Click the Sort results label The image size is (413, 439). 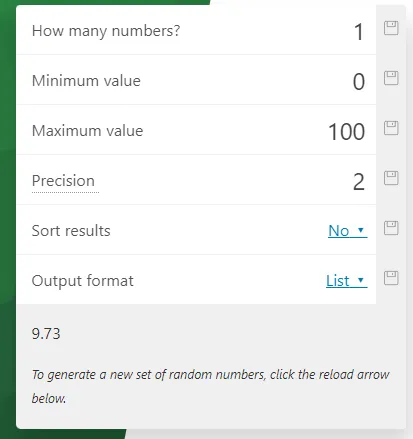tap(71, 231)
